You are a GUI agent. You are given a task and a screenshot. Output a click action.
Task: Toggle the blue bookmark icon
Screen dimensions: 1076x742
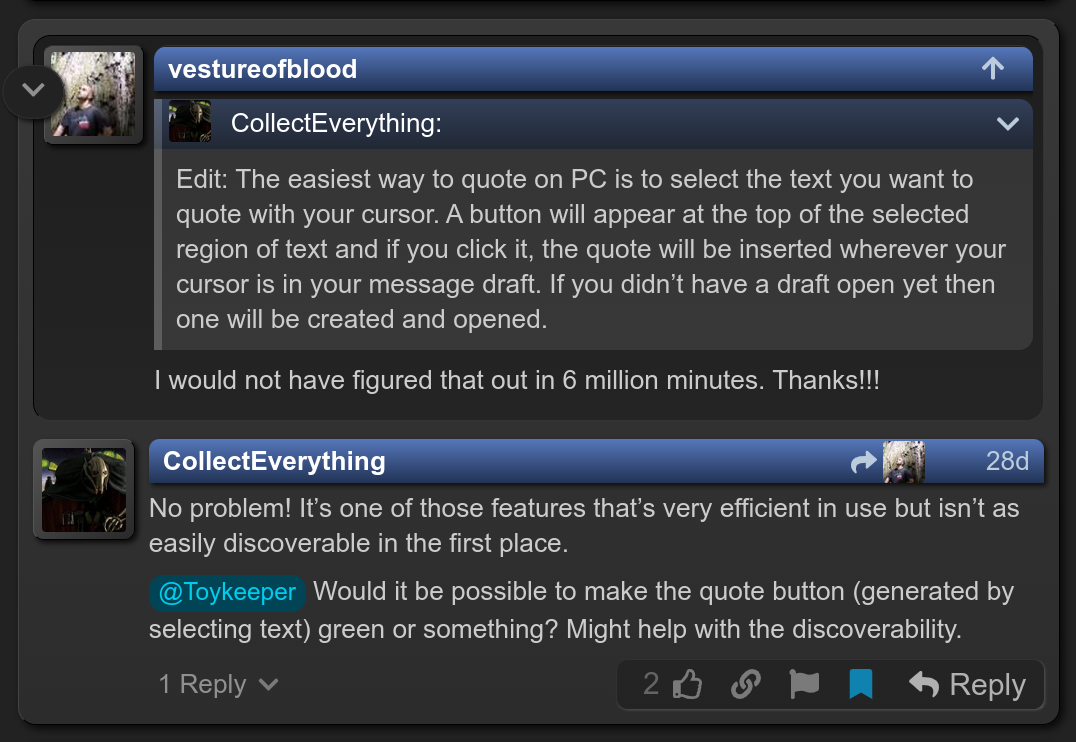point(861,685)
